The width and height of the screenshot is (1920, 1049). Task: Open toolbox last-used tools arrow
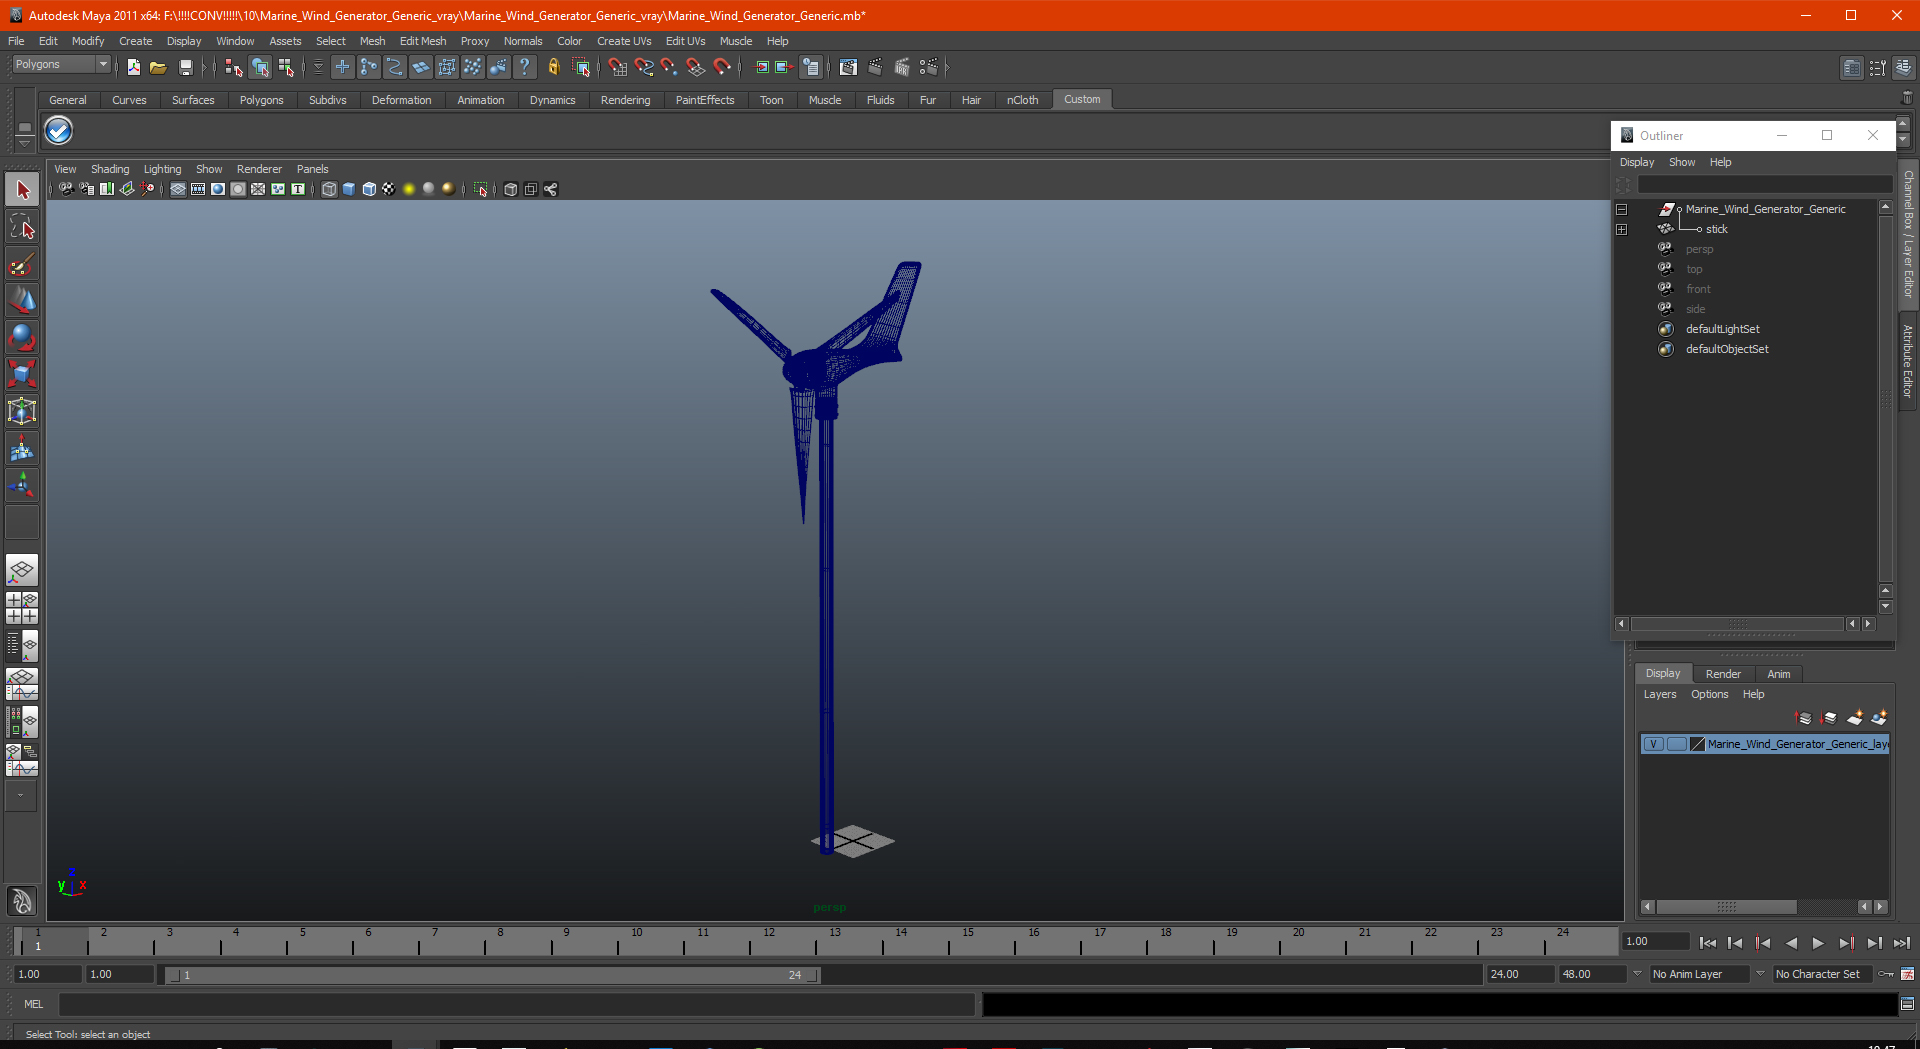(x=21, y=796)
